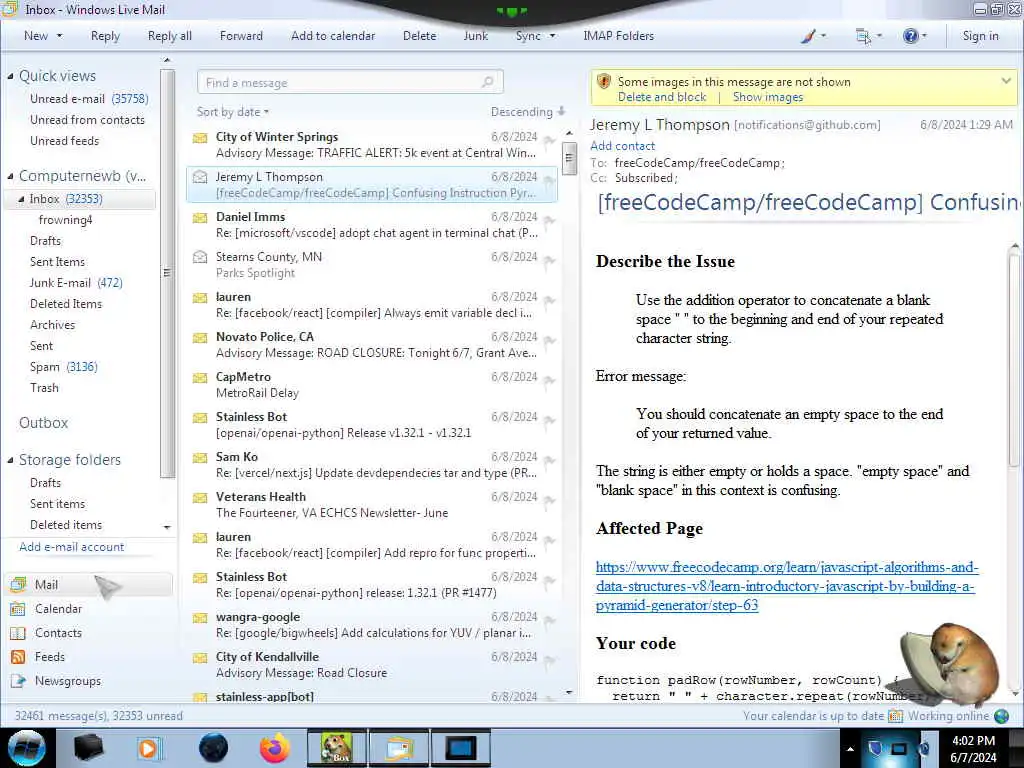Screen dimensions: 1024x768
Task: Click Reply all in the toolbar
Action: pos(170,36)
